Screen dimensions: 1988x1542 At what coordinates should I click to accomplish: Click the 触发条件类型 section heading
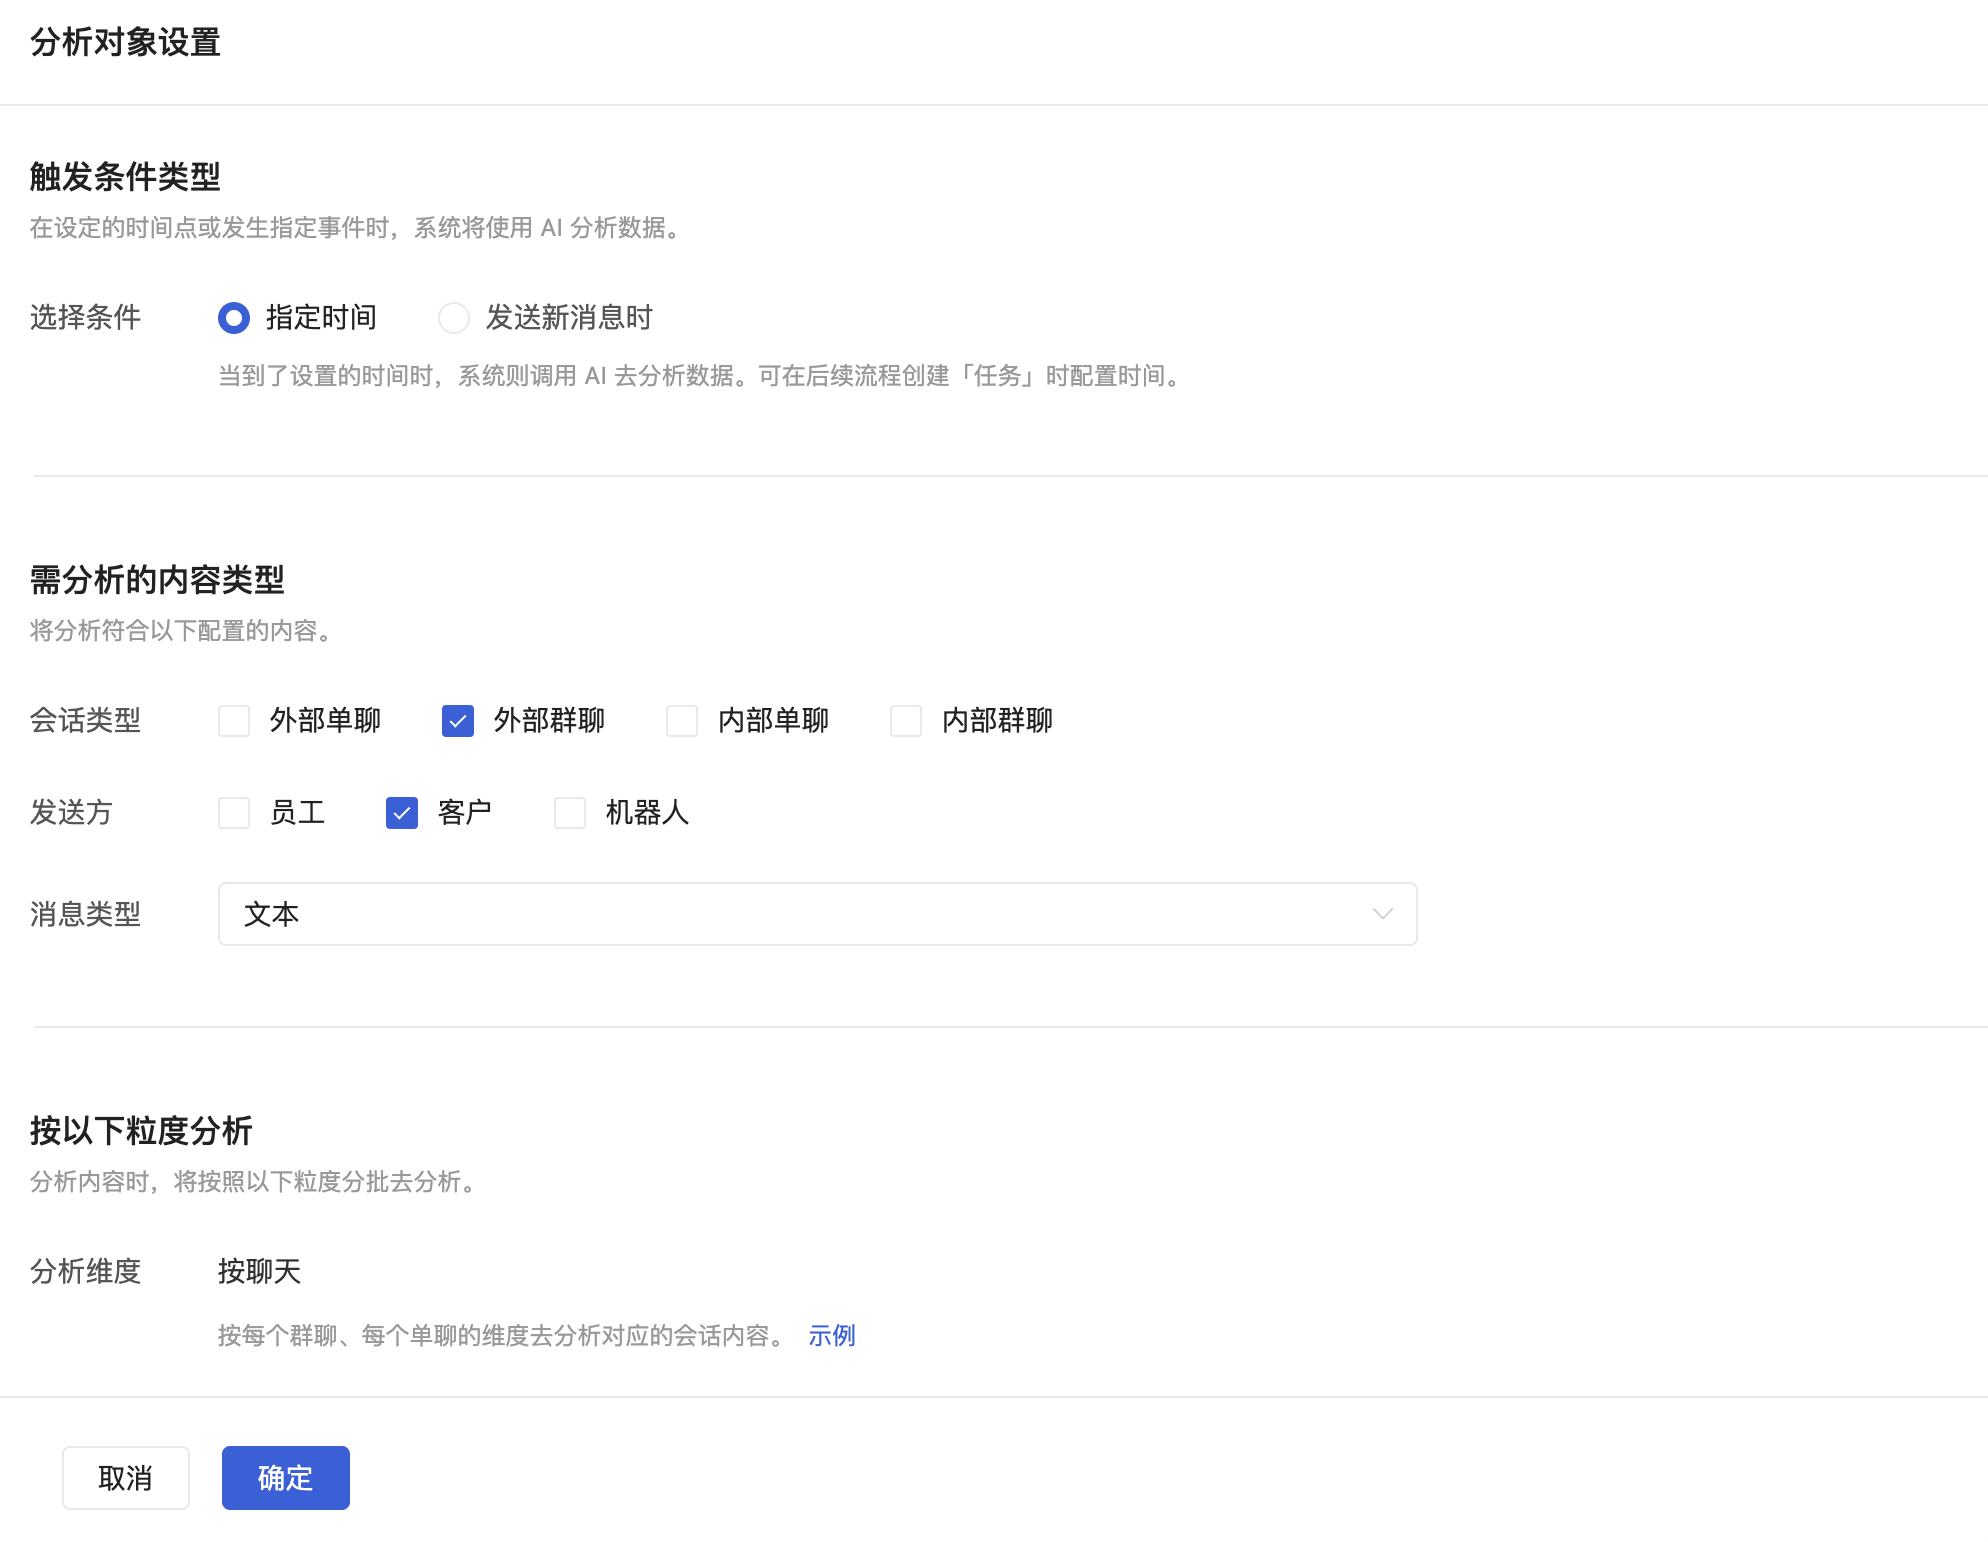pos(125,177)
